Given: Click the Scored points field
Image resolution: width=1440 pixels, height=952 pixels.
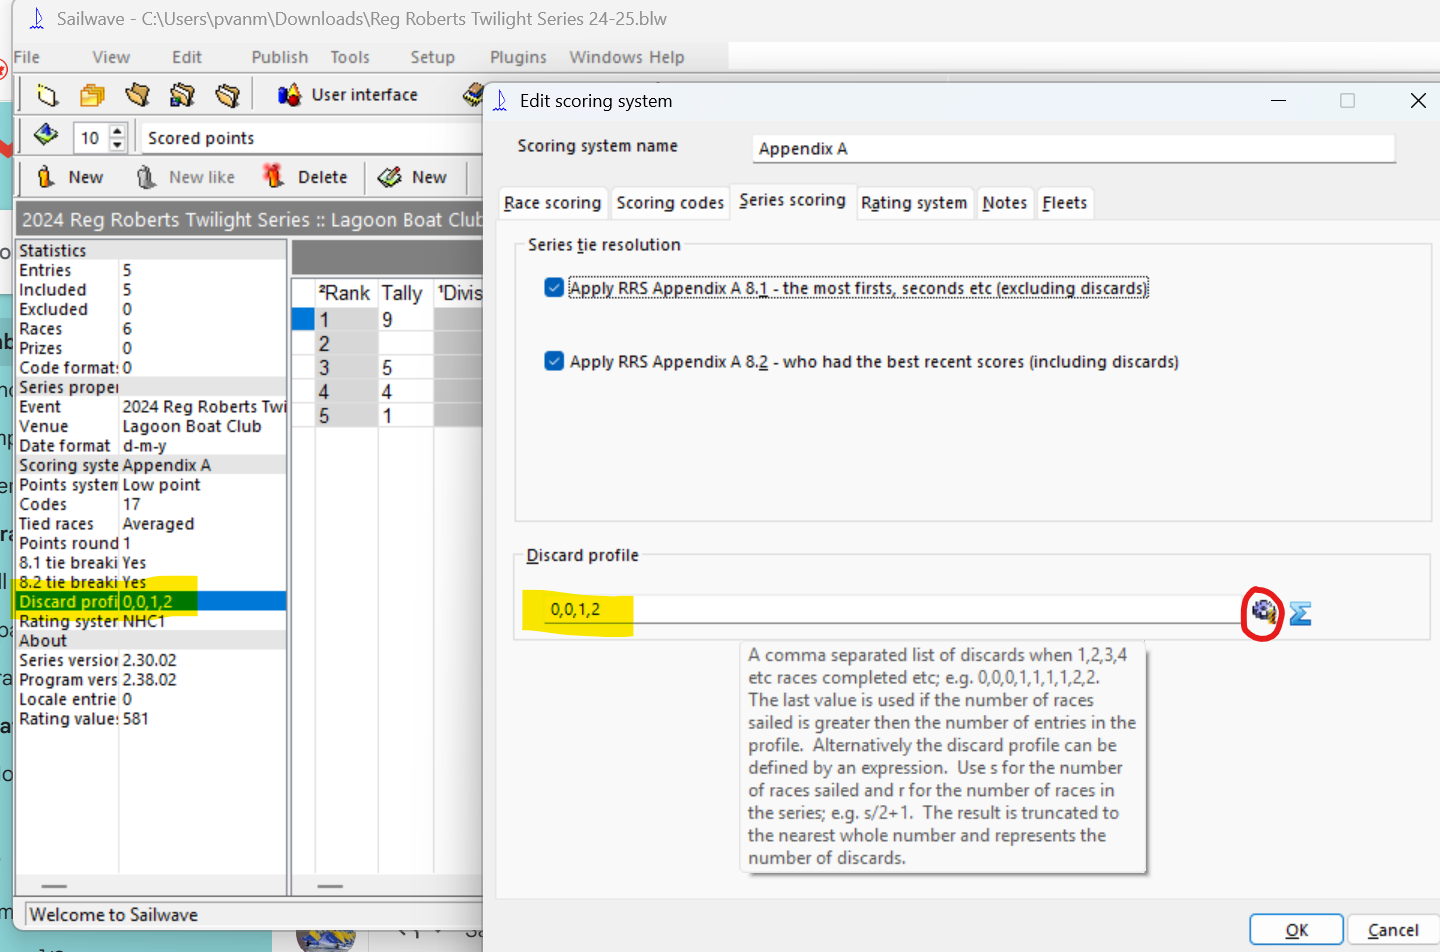Looking at the screenshot, I should click(312, 138).
